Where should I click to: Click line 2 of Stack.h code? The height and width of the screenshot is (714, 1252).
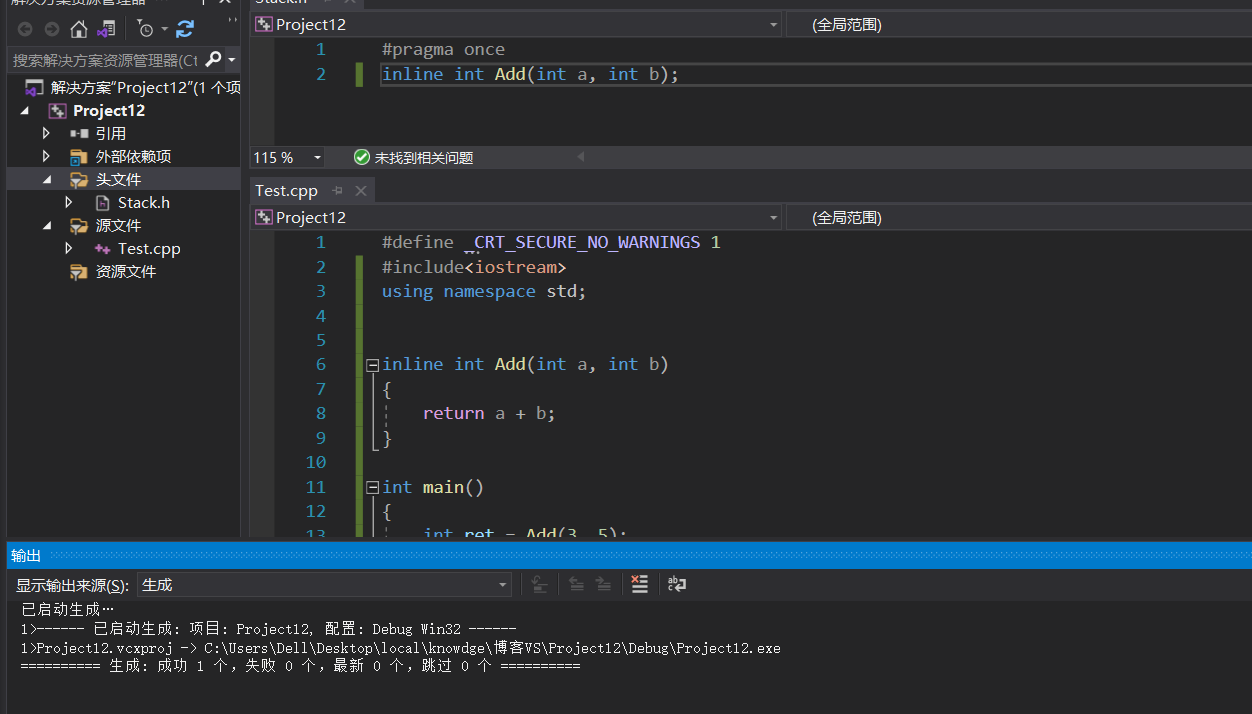click(x=530, y=74)
